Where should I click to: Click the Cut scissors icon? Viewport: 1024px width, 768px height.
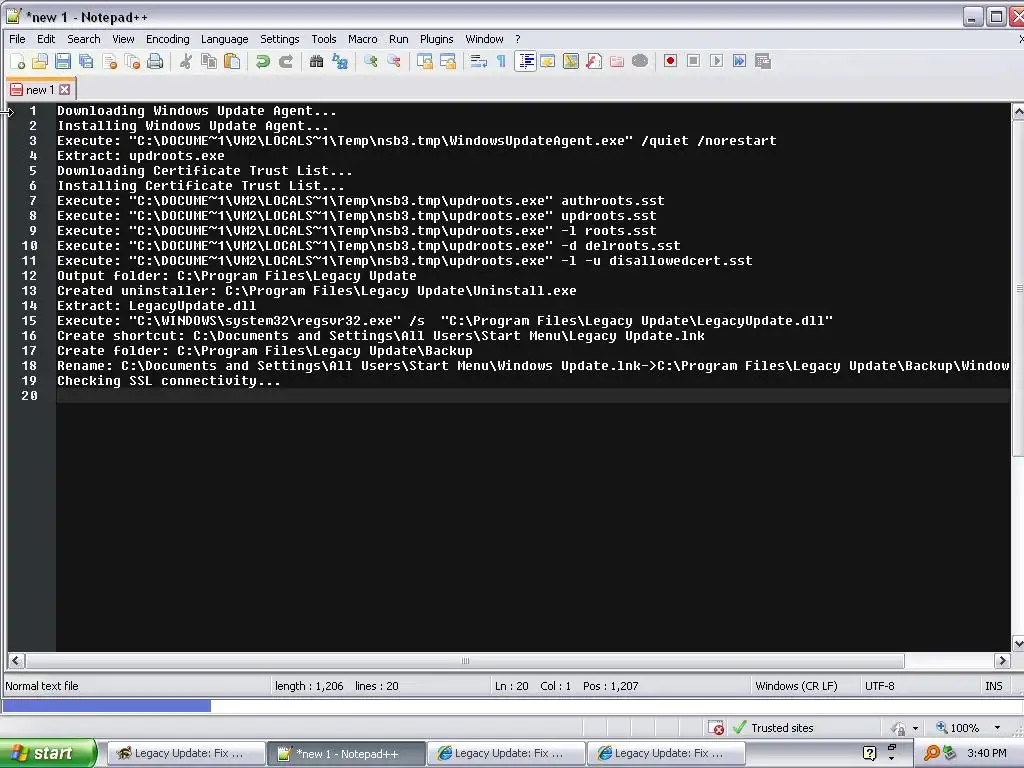pyautogui.click(x=186, y=61)
